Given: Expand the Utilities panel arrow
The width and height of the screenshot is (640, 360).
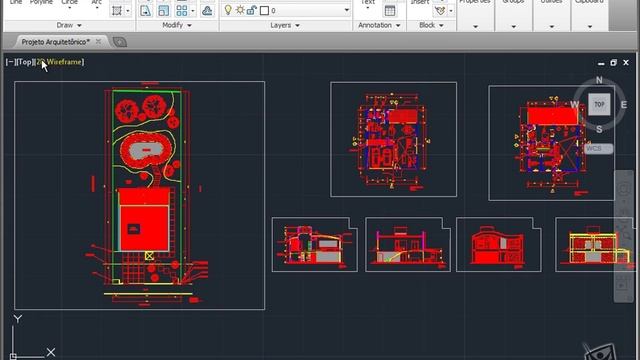Looking at the screenshot, I should pos(551,27).
